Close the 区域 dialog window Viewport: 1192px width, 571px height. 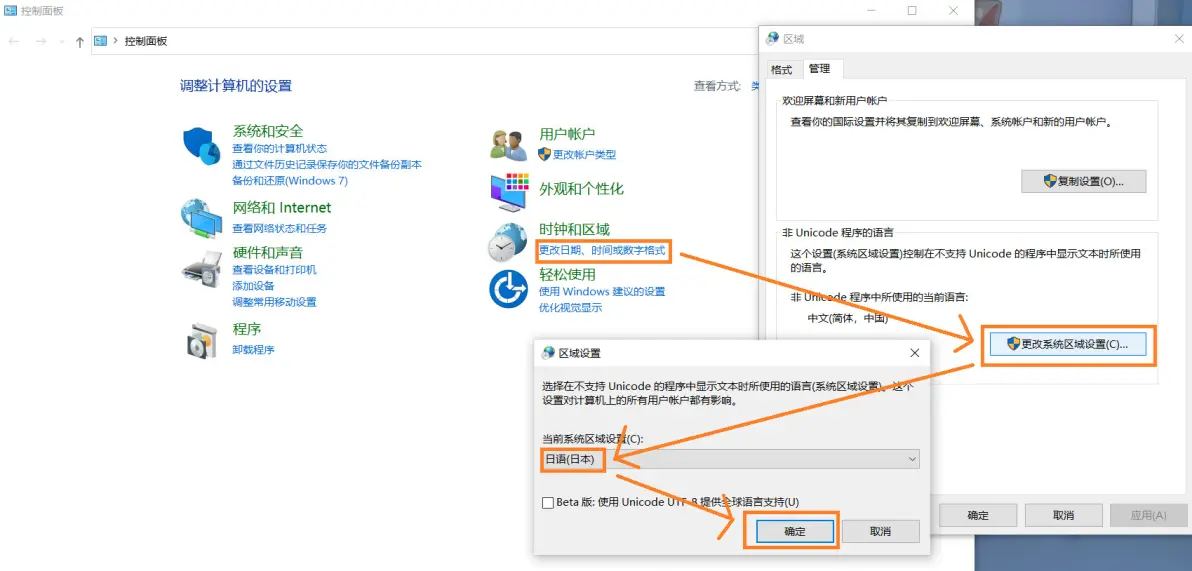1178,38
